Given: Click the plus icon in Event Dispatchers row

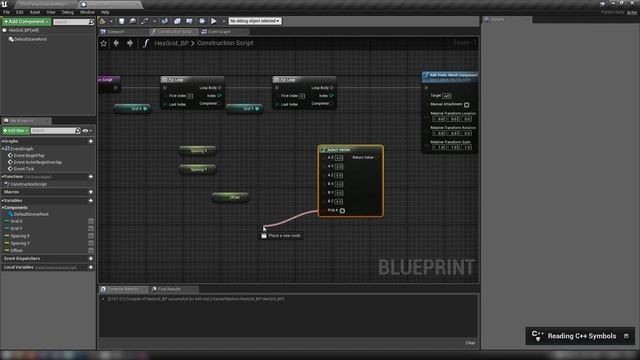Looking at the screenshot, I should click(x=91, y=259).
